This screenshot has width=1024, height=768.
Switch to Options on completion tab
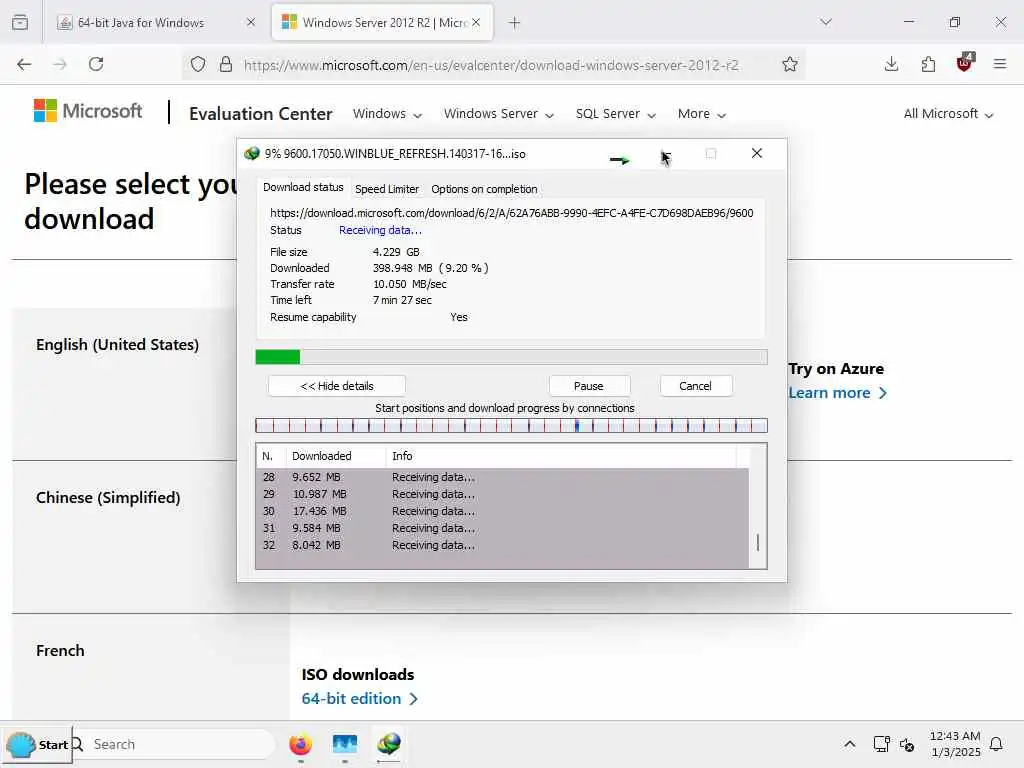[x=484, y=189]
